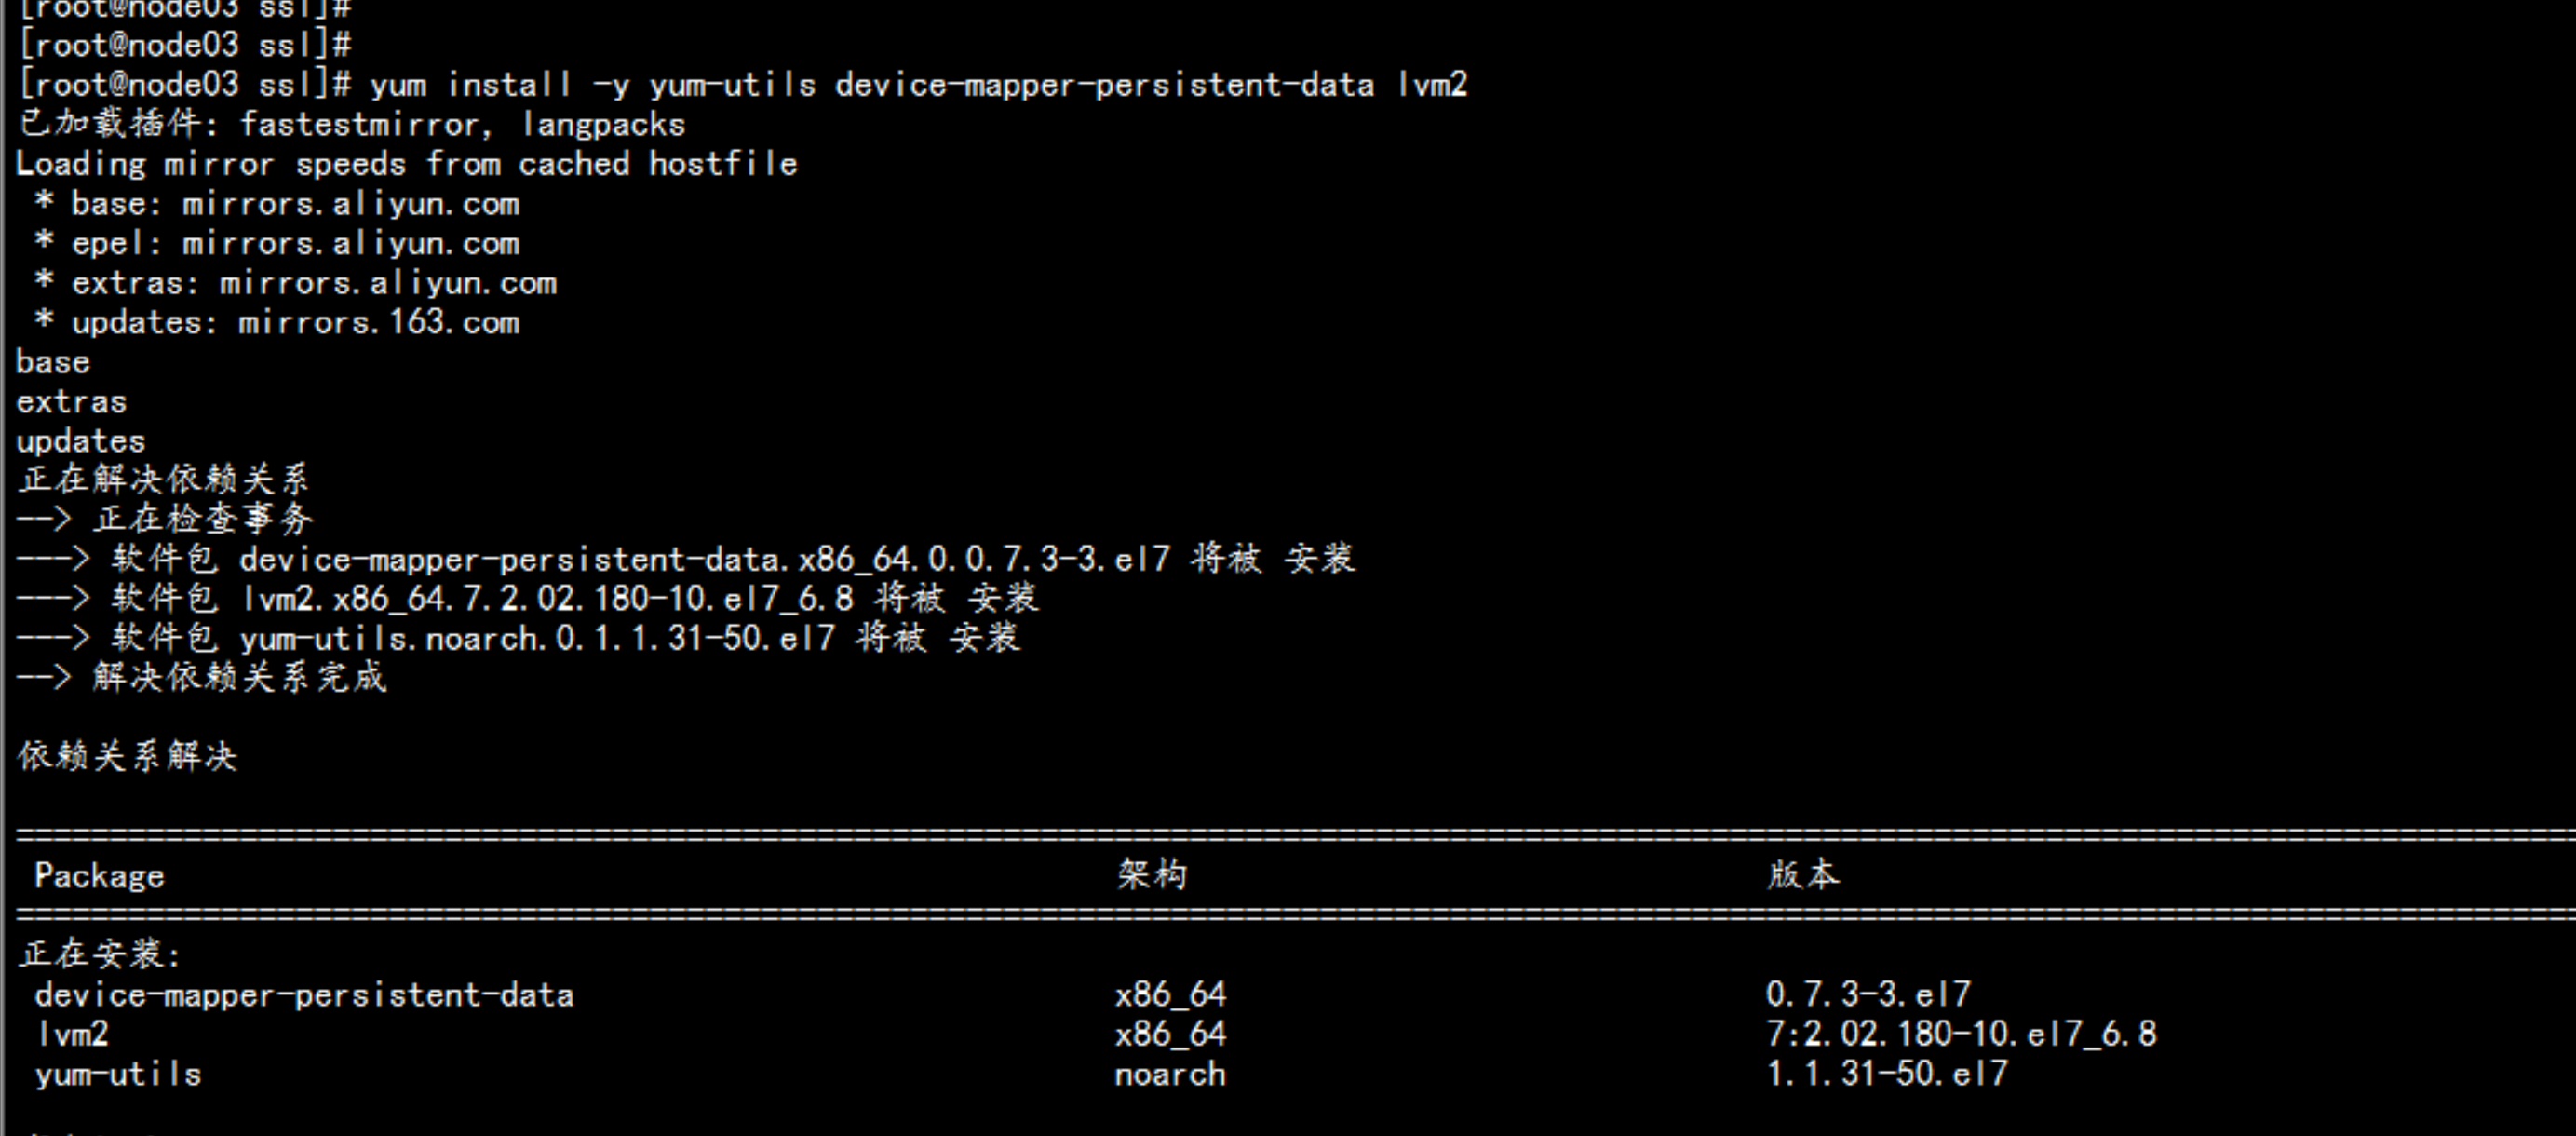Select the 'fastestmirror, langpacks' plugin line
The height and width of the screenshot is (1136, 2576).
[x=352, y=124]
